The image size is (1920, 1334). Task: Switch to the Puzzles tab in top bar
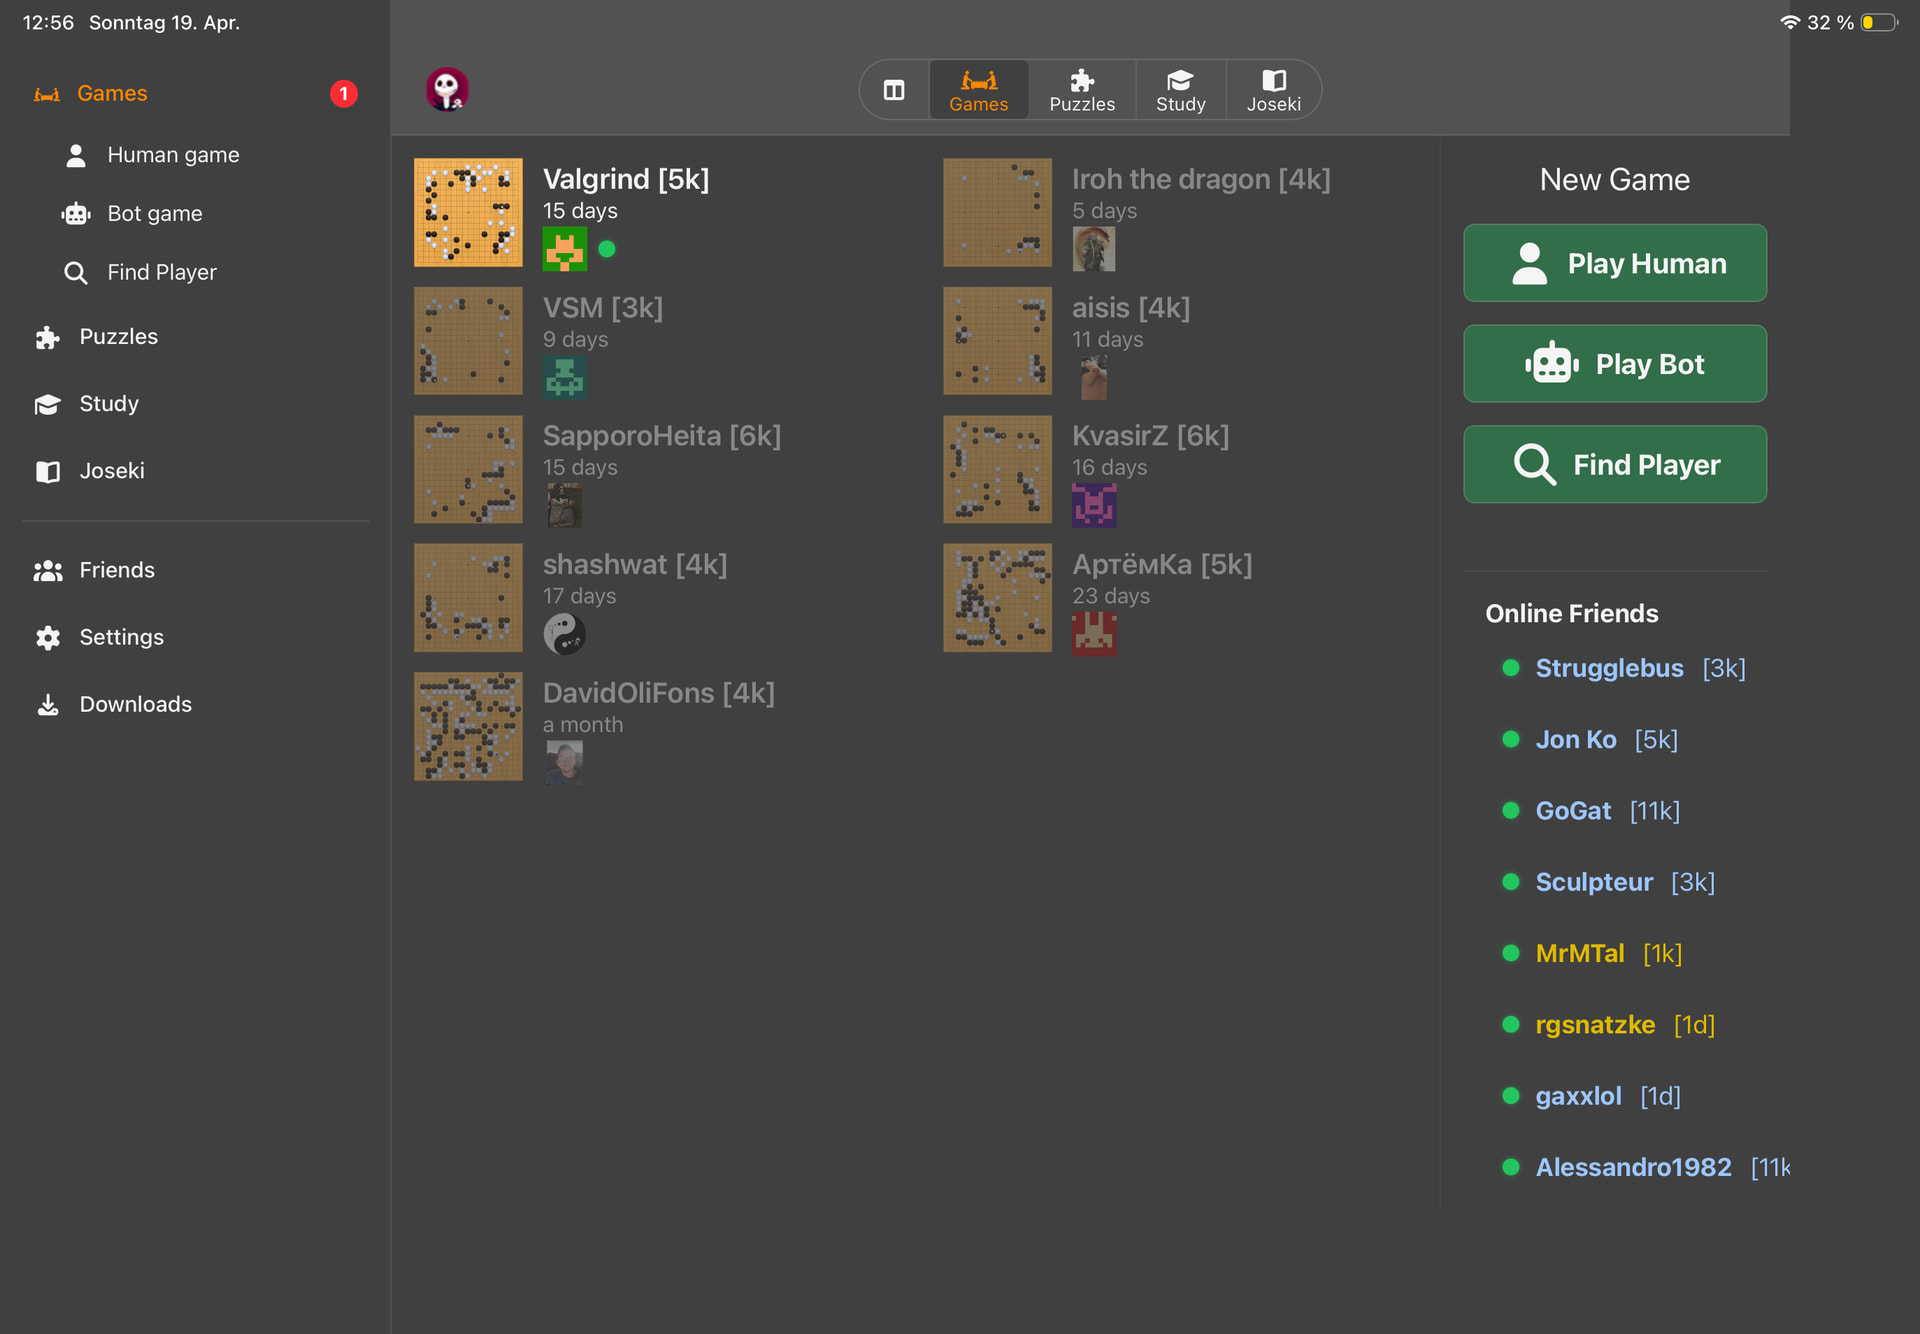point(1082,90)
